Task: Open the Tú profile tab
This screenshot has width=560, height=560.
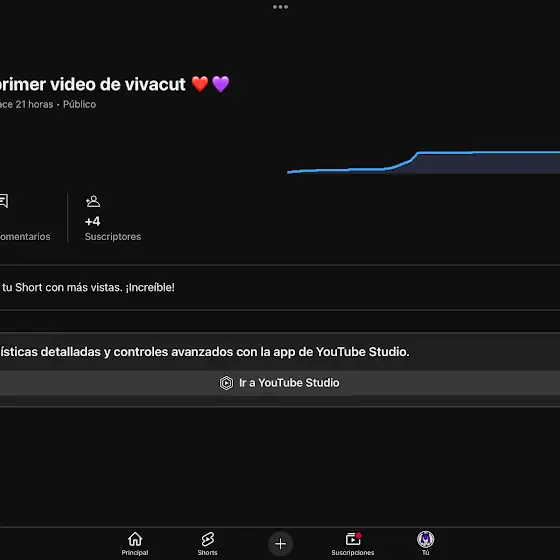Action: coord(425,544)
